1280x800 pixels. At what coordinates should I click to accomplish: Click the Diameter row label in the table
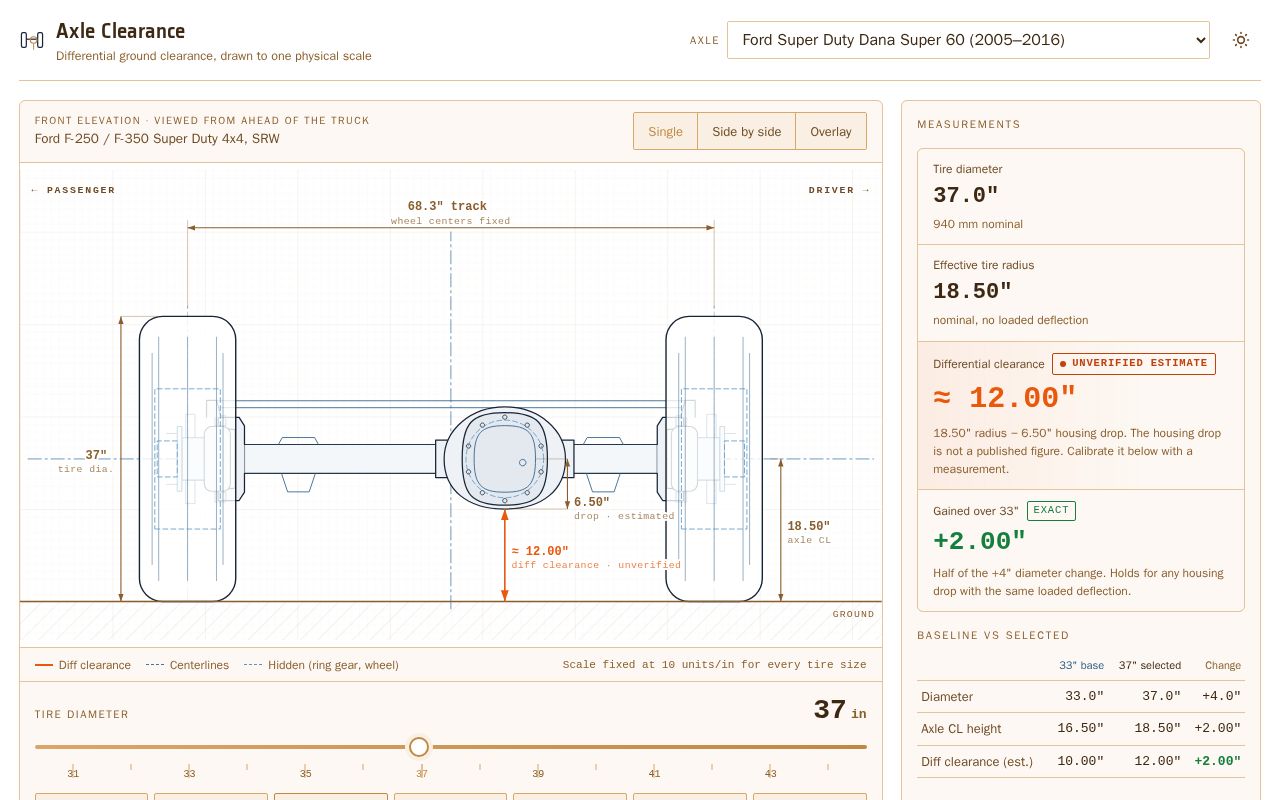(947, 696)
